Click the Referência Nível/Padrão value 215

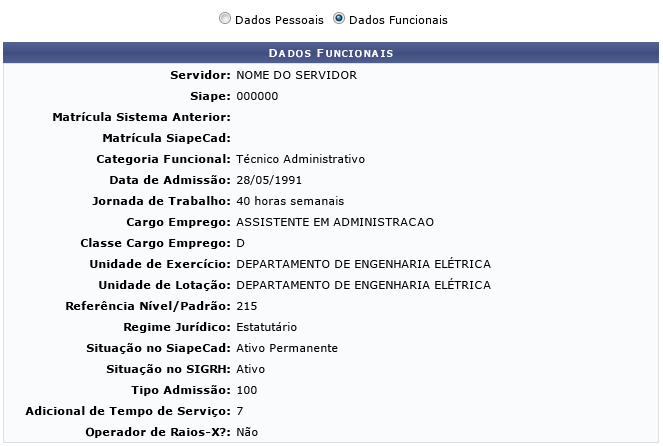246,306
